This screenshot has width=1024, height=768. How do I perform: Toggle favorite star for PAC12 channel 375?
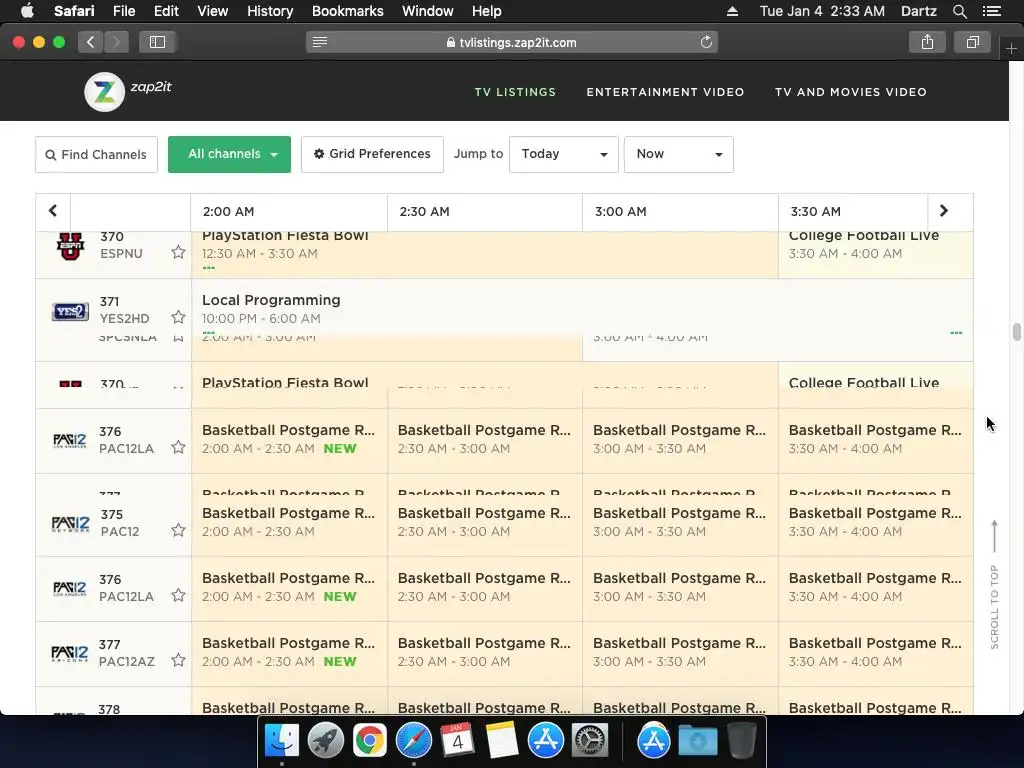pos(178,530)
